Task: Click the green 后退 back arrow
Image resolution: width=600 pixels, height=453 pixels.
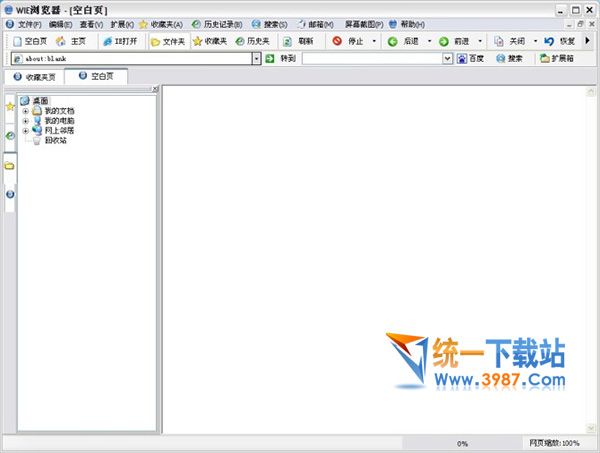Action: click(393, 42)
